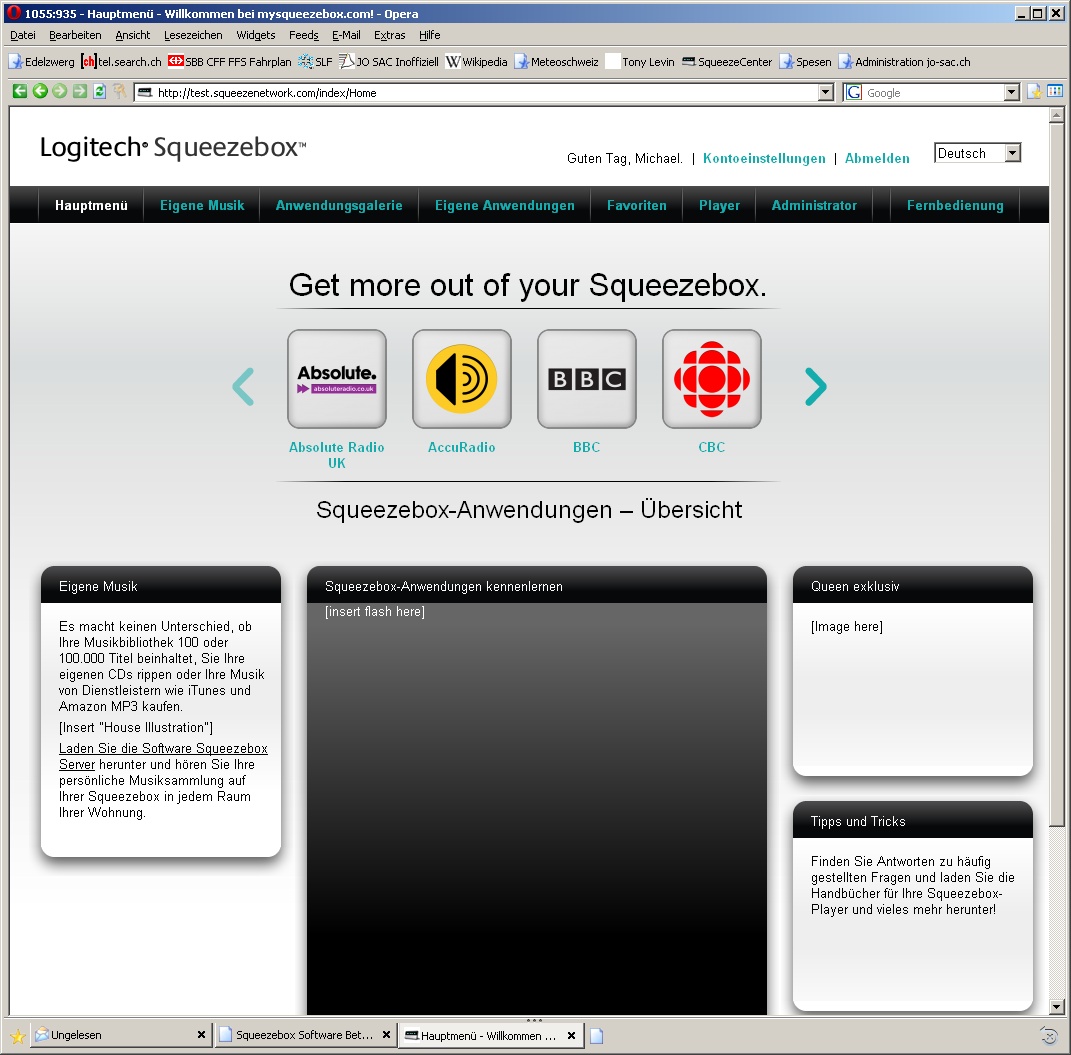
Task: Open the Deutsch language dropdown
Action: 977,154
